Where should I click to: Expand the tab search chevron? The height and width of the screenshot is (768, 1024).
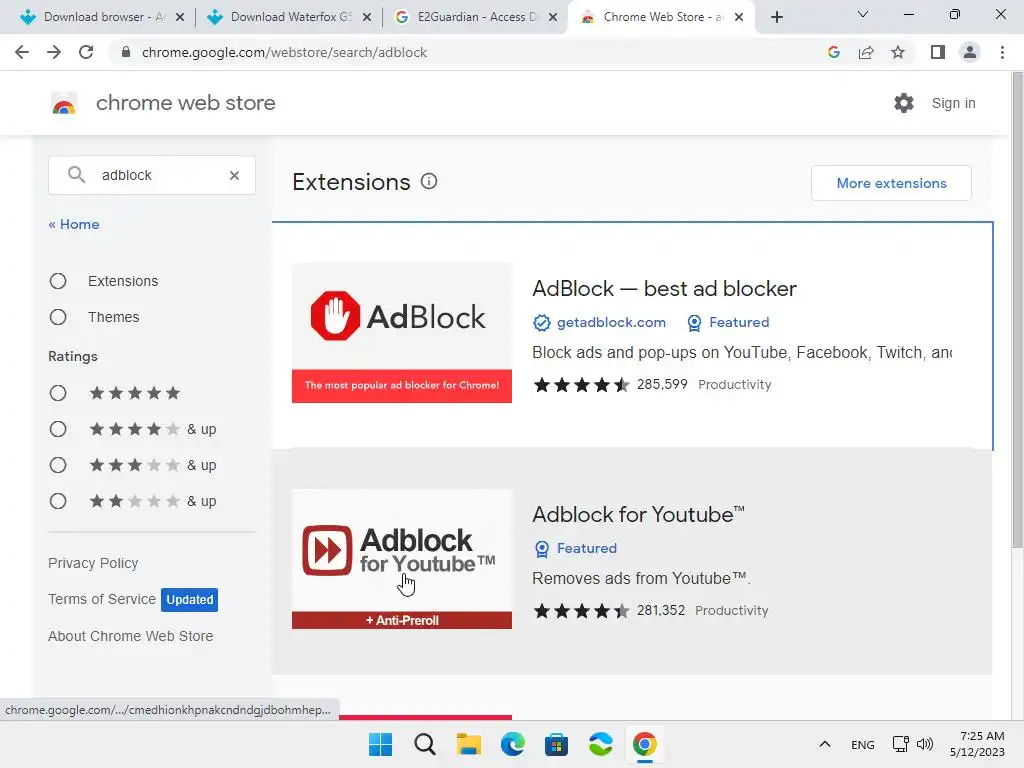pyautogui.click(x=863, y=14)
